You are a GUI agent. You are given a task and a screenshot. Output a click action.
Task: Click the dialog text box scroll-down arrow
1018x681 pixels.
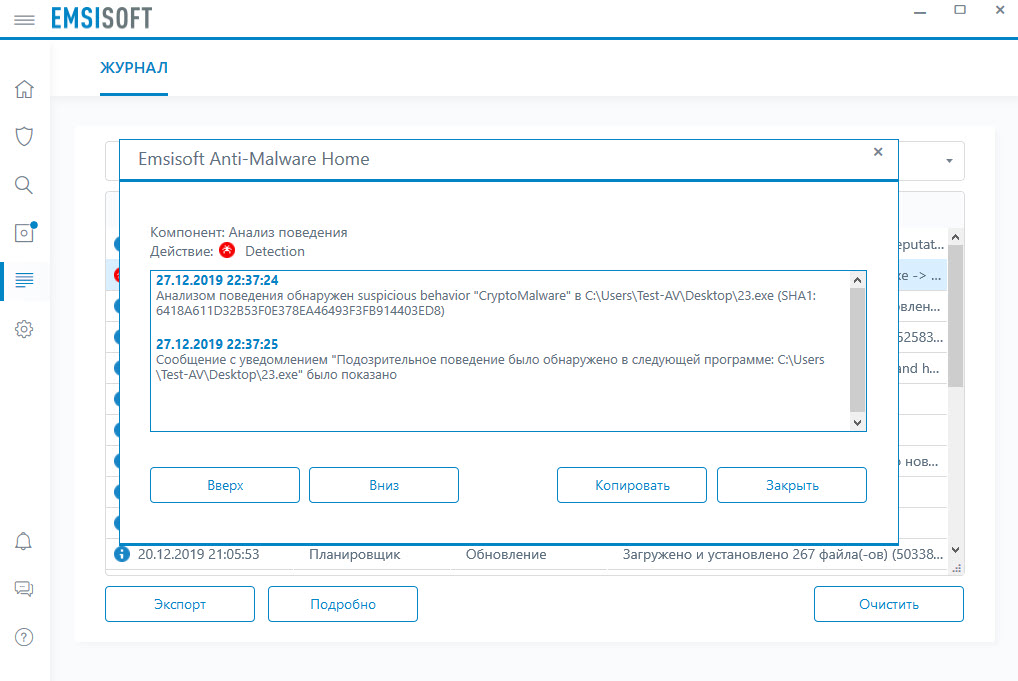click(857, 423)
